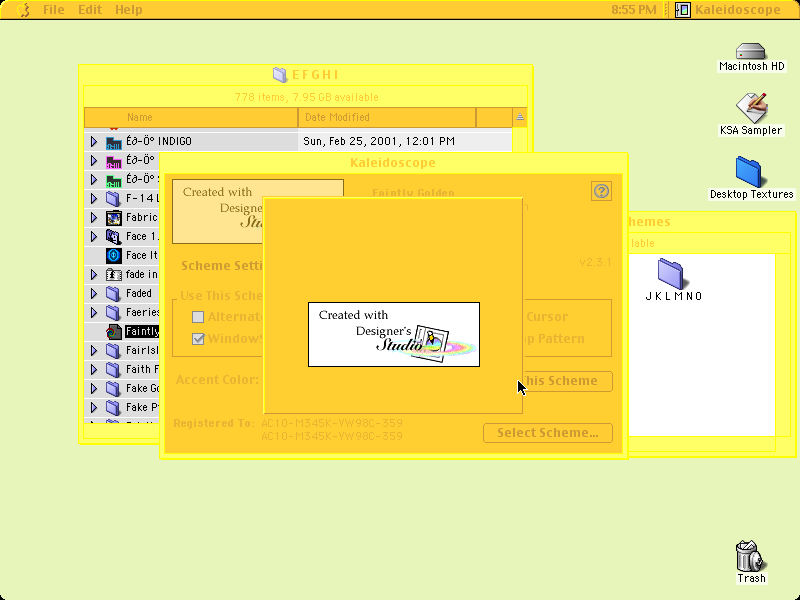
Task: Click the highlighted Faintly scheme file icon
Action: pos(113,332)
